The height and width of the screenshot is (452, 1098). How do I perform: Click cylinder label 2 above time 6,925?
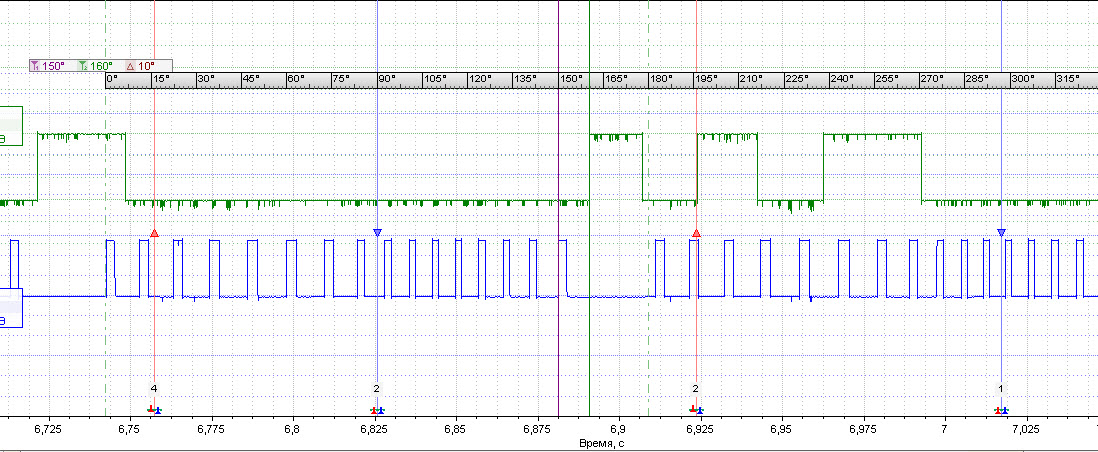pos(695,388)
